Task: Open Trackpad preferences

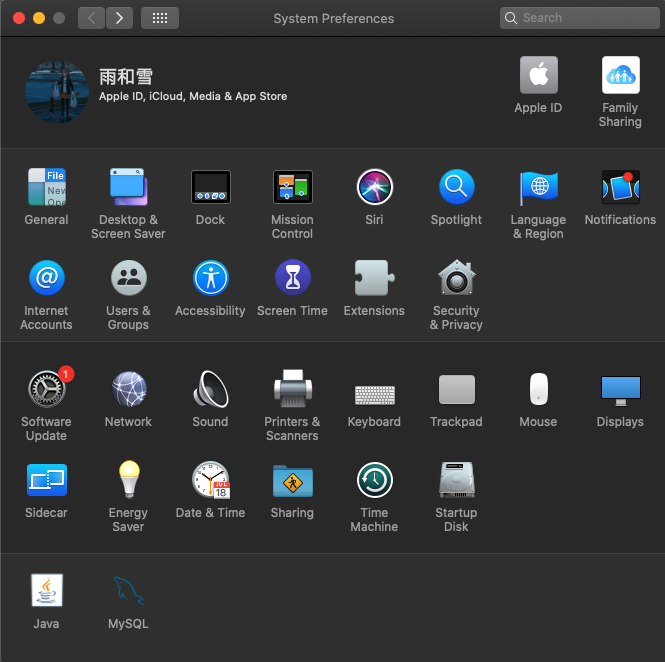Action: click(457, 389)
